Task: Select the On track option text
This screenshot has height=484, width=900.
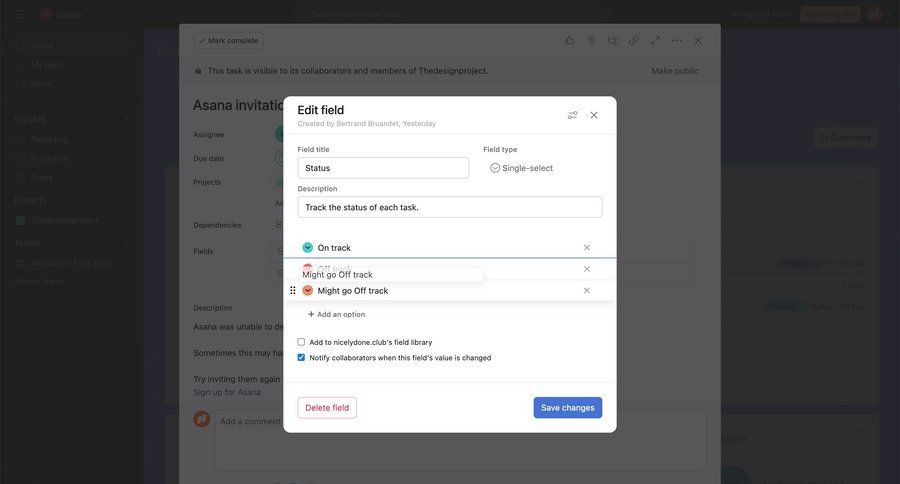Action: [x=334, y=248]
